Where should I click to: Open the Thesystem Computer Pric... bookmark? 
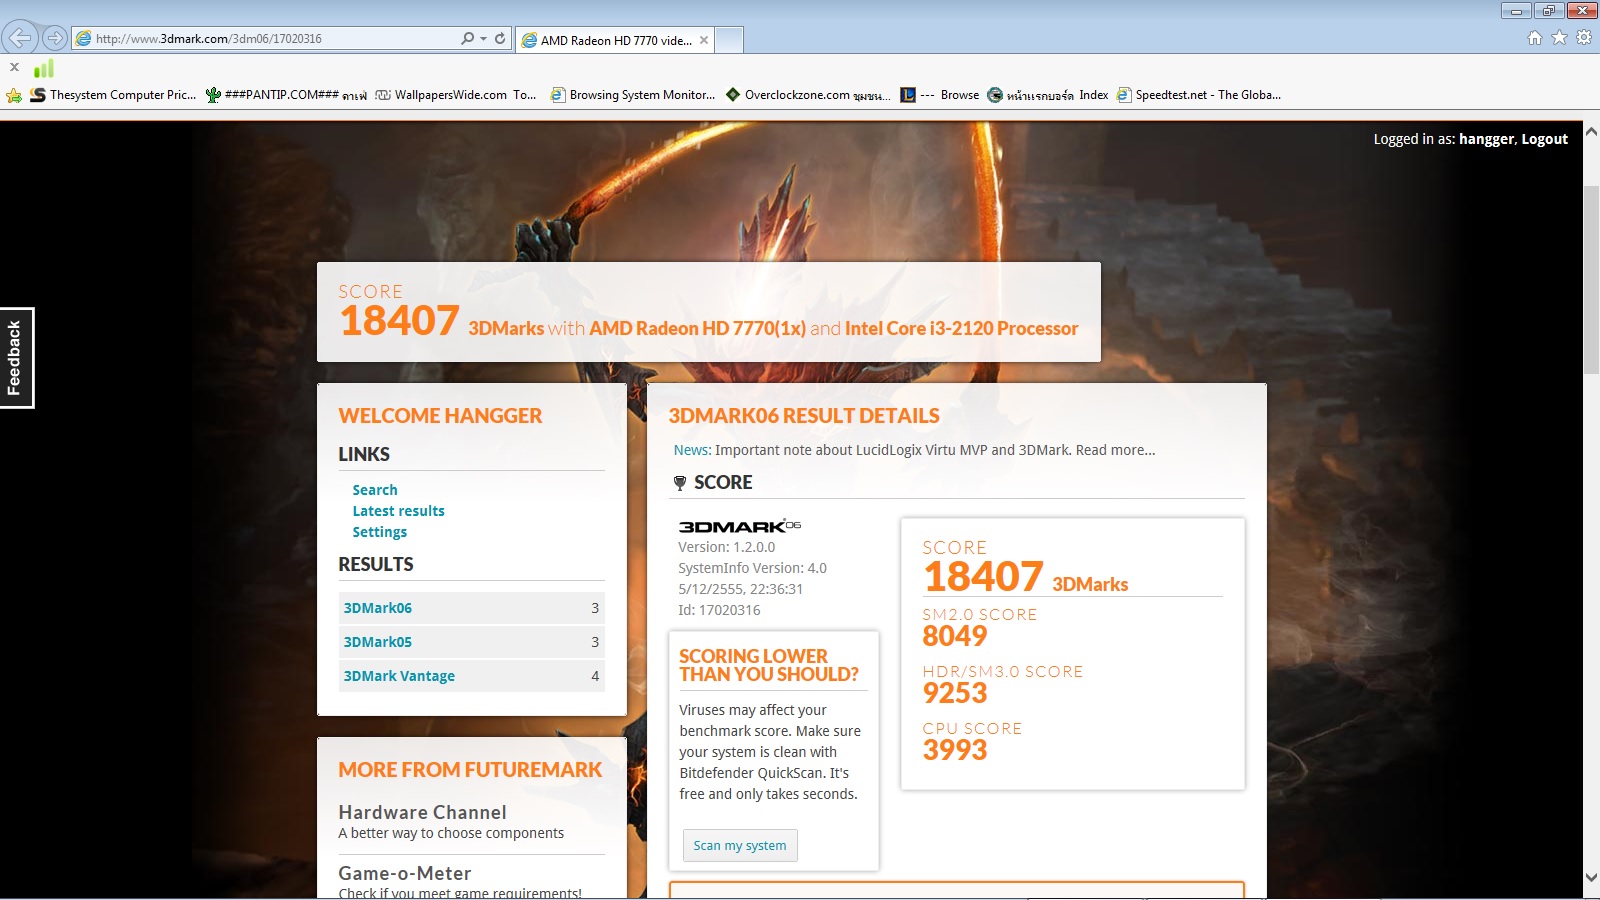pyautogui.click(x=113, y=95)
